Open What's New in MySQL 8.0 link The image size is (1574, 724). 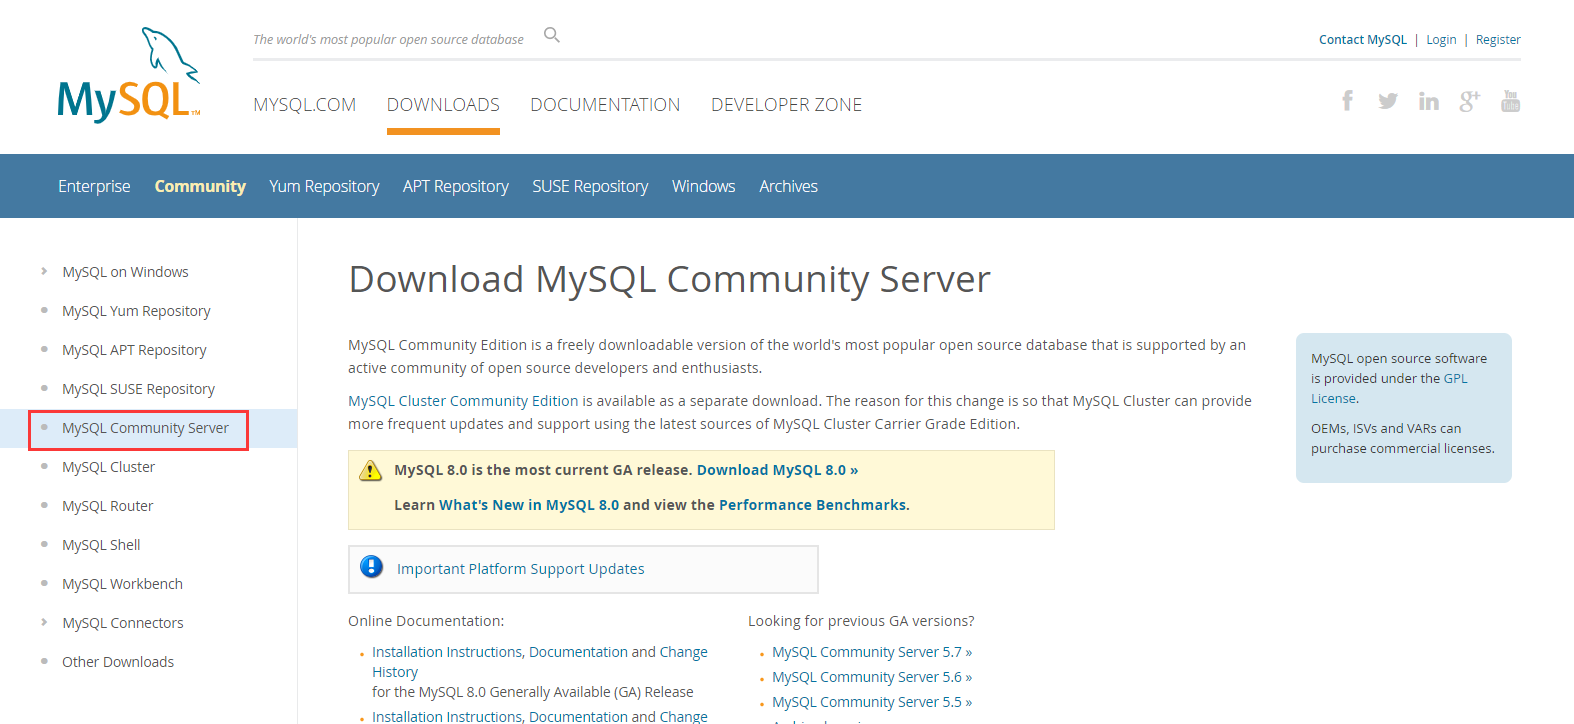coord(529,505)
